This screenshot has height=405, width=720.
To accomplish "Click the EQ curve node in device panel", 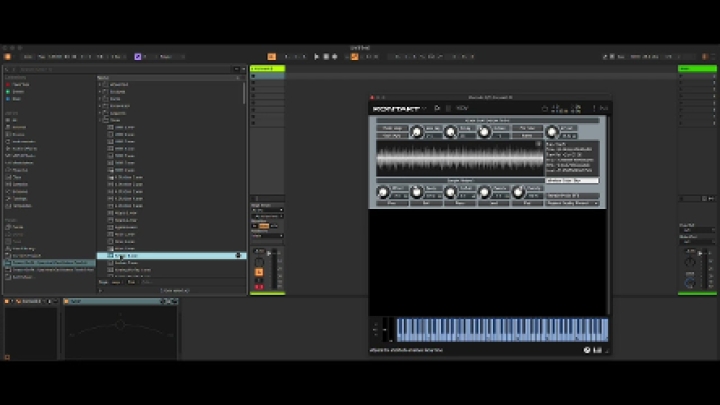I will pyautogui.click(x=120, y=325).
